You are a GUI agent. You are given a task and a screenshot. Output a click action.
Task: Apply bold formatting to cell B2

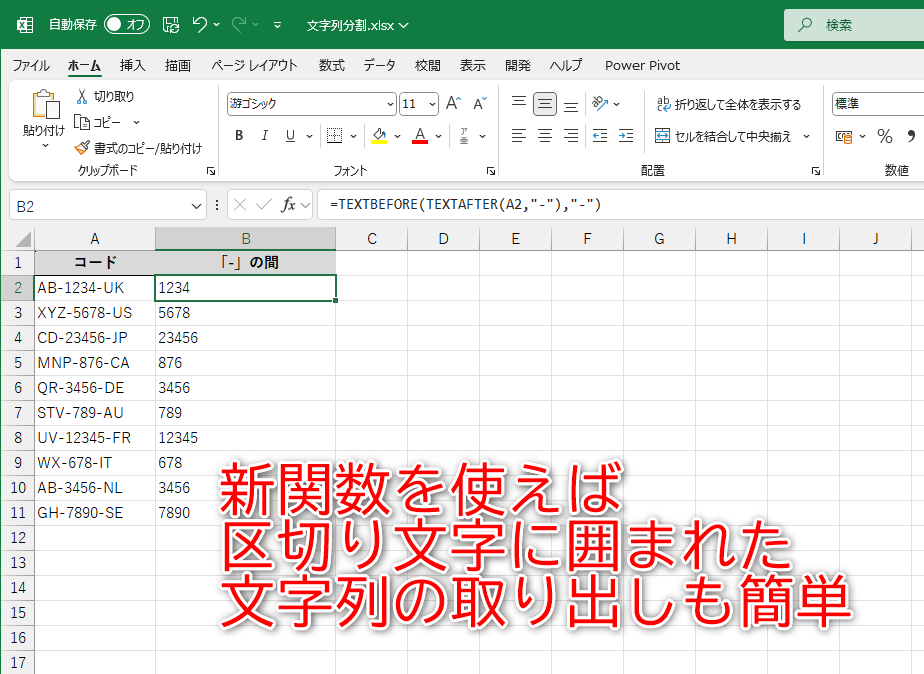(240, 135)
